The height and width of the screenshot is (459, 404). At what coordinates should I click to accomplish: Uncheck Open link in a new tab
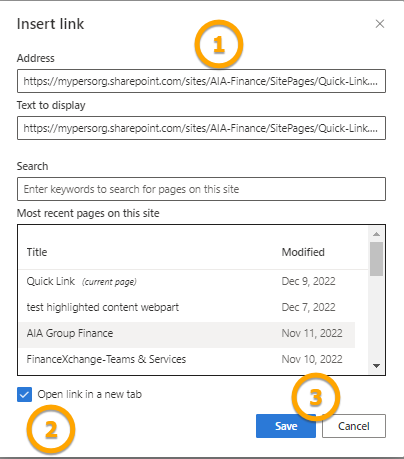24,394
